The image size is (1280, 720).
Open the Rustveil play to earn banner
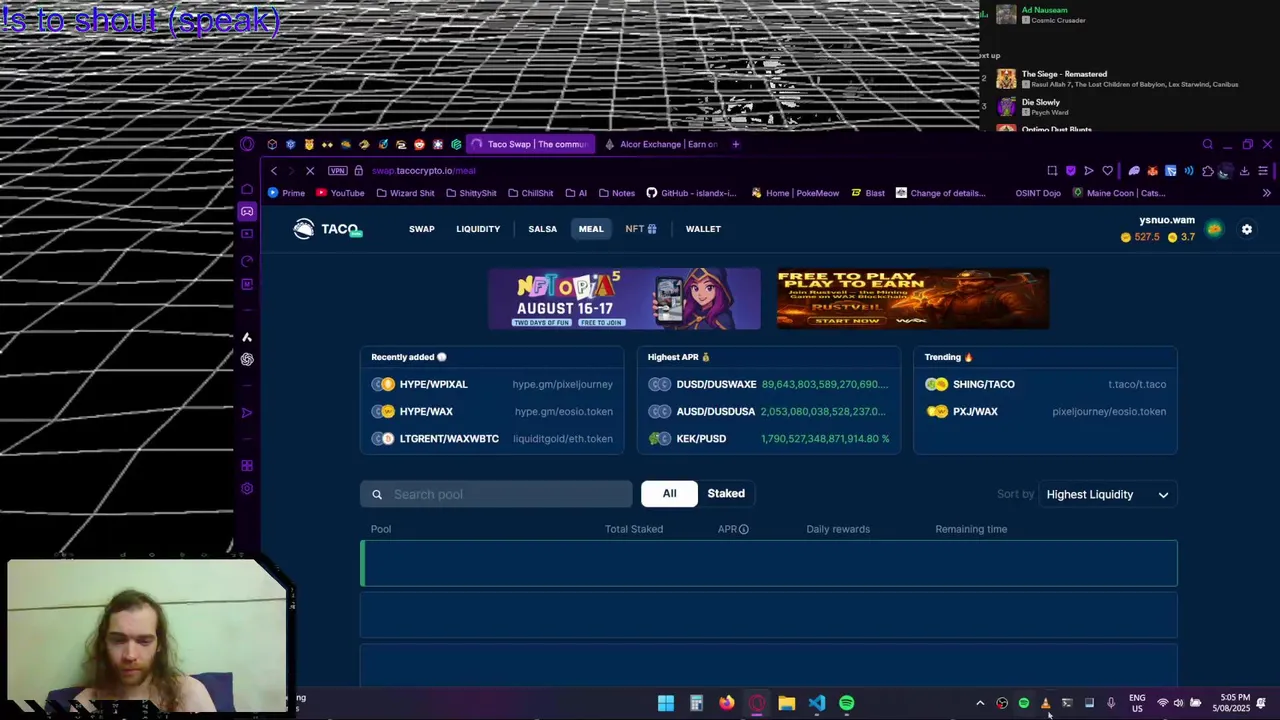[x=913, y=299]
